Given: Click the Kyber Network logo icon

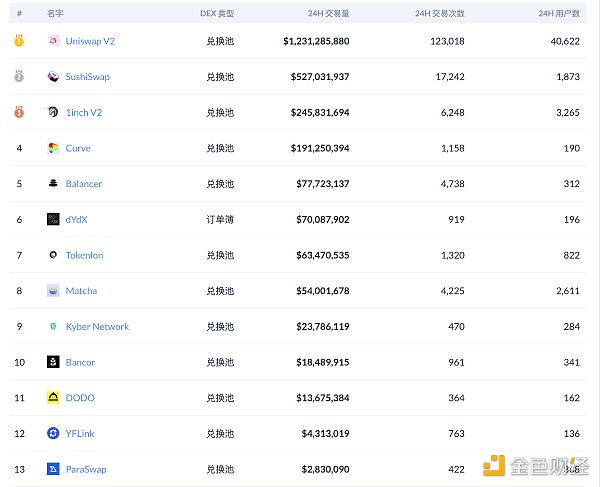Looking at the screenshot, I should (53, 326).
